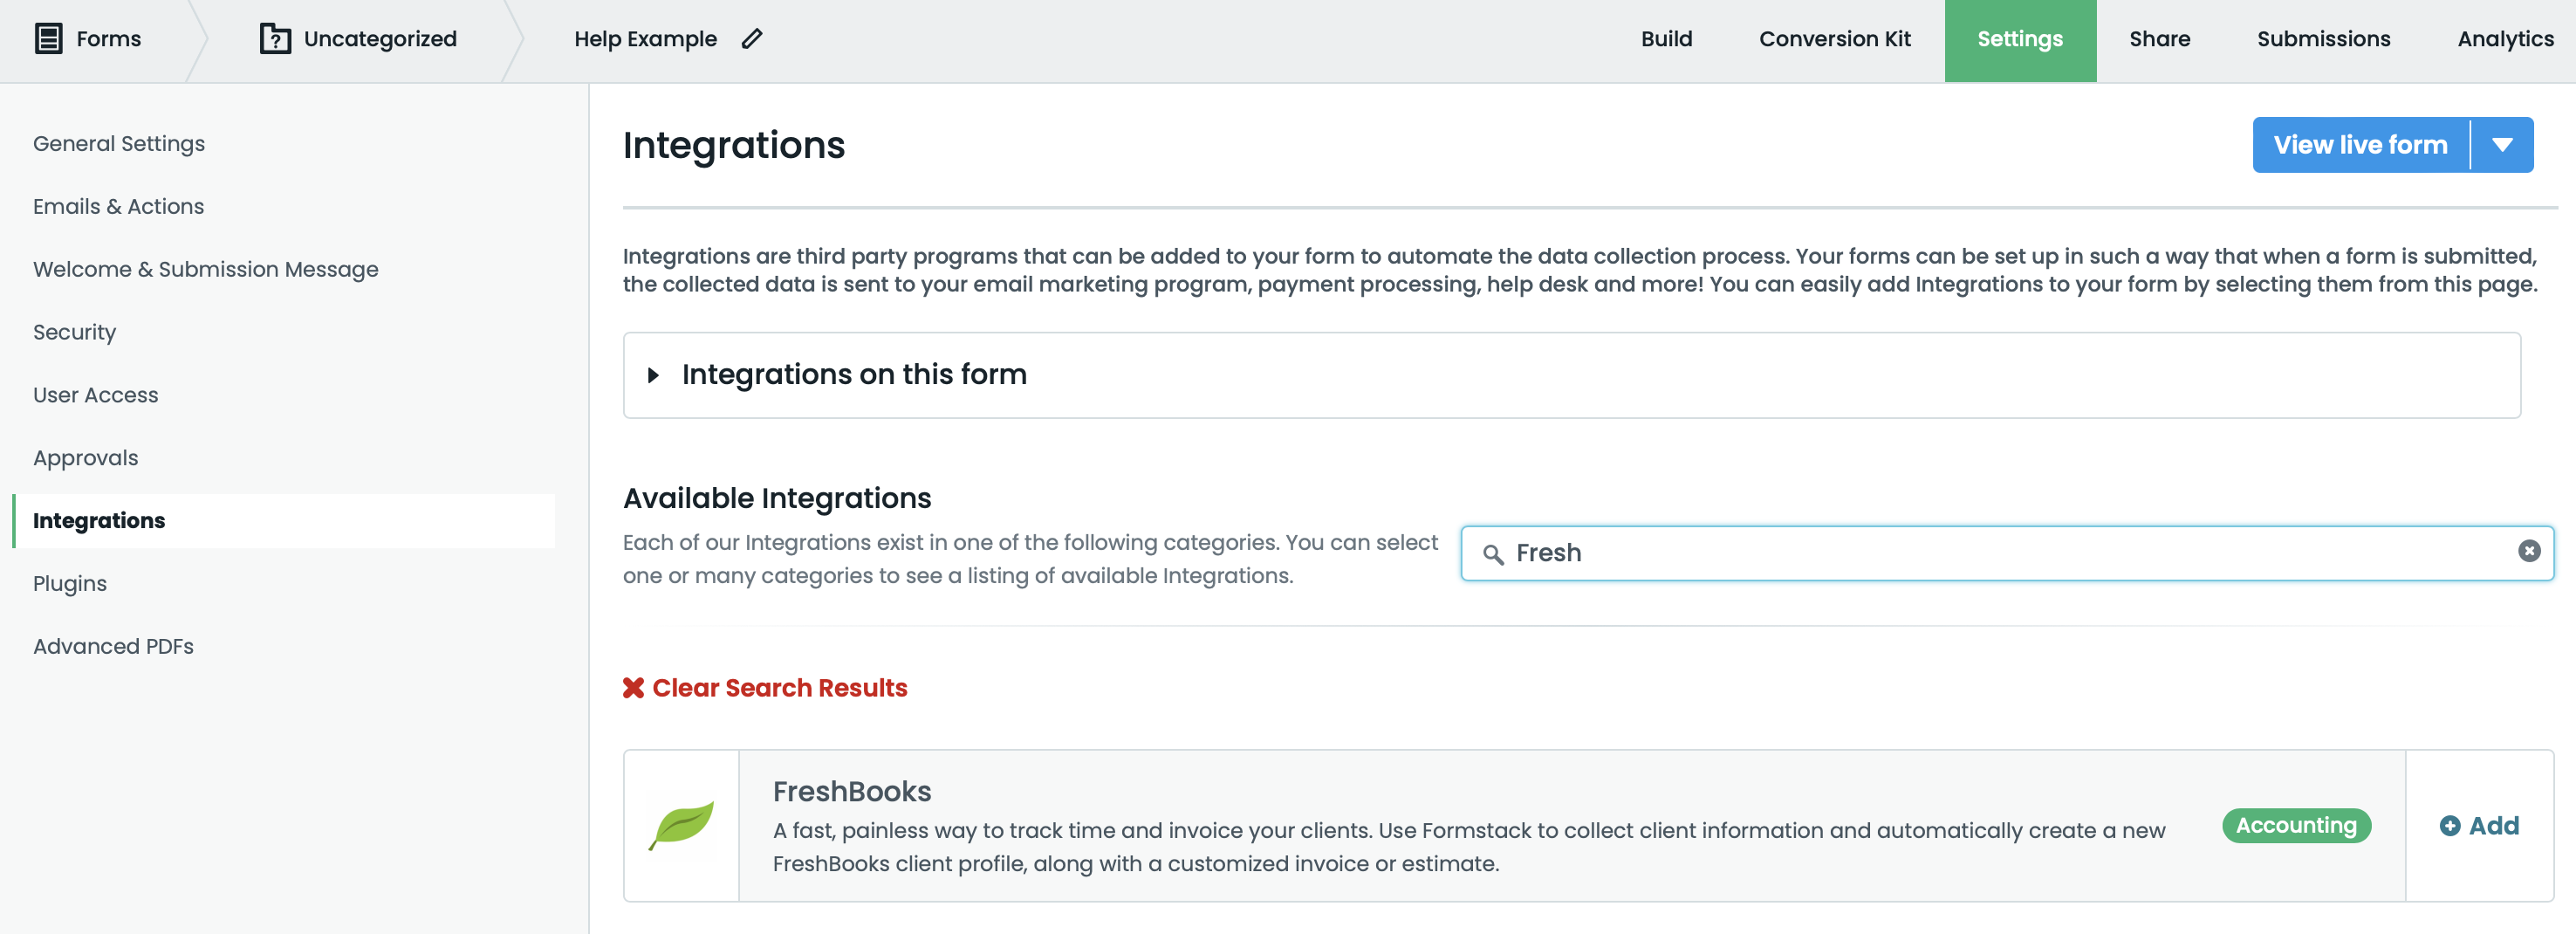This screenshot has width=2576, height=934.
Task: Open the Analytics tab
Action: [x=2505, y=39]
